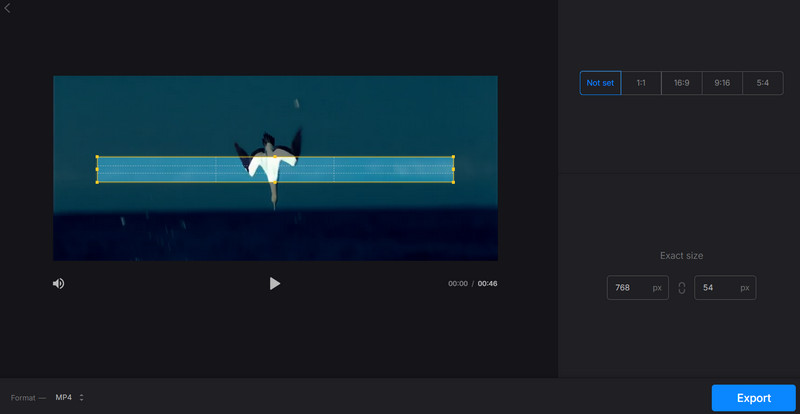Select the left edge middle crop handle
Viewport: 800px width, 414px height.
click(97, 169)
